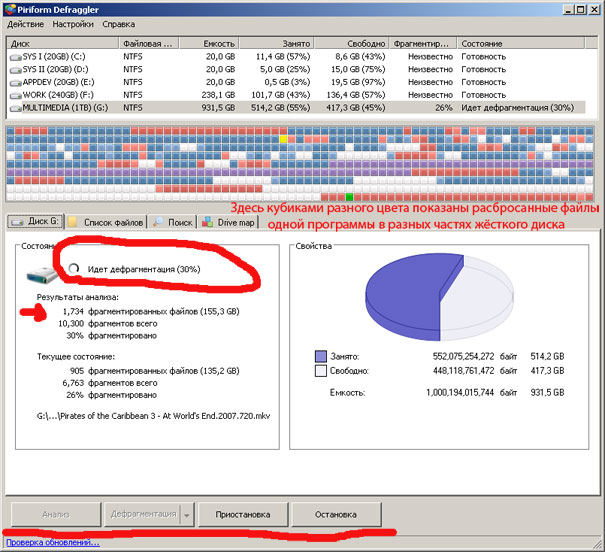The height and width of the screenshot is (552, 605).
Task: Click the yellow block in the drive map
Action: tap(284, 141)
